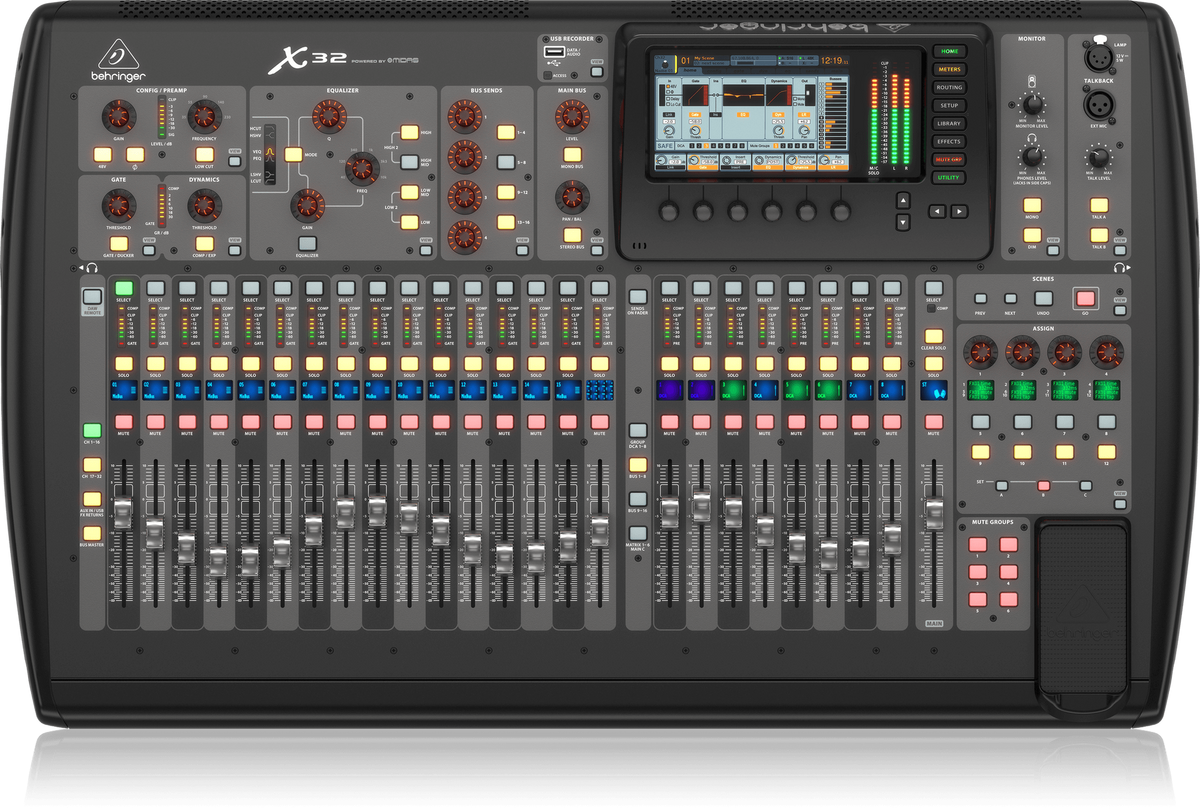Click the CLEAR SOLO button

933,336
